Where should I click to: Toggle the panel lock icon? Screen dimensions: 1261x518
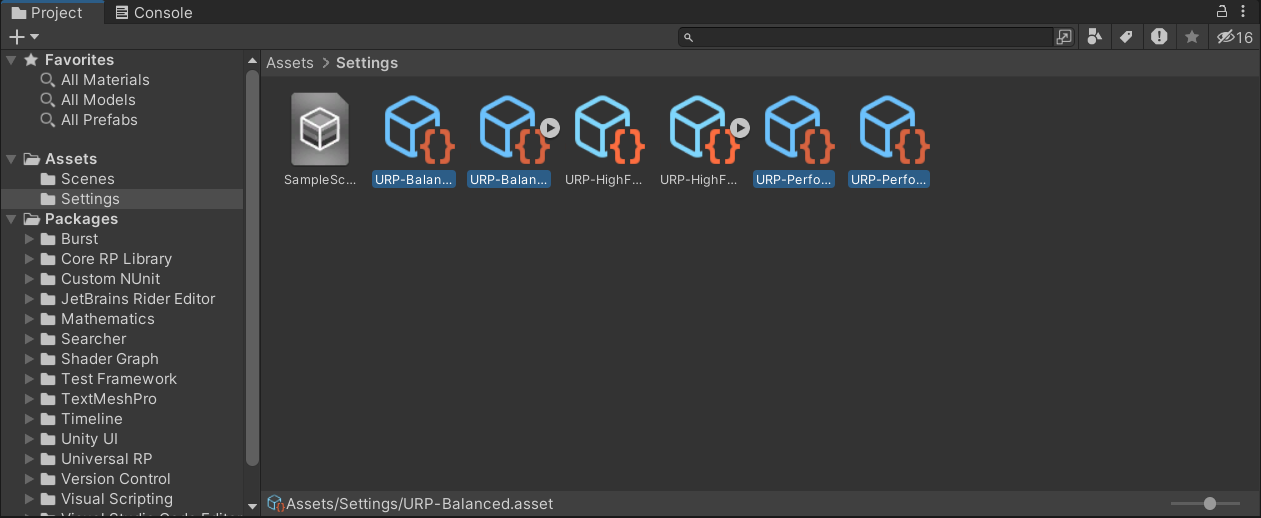point(1221,12)
